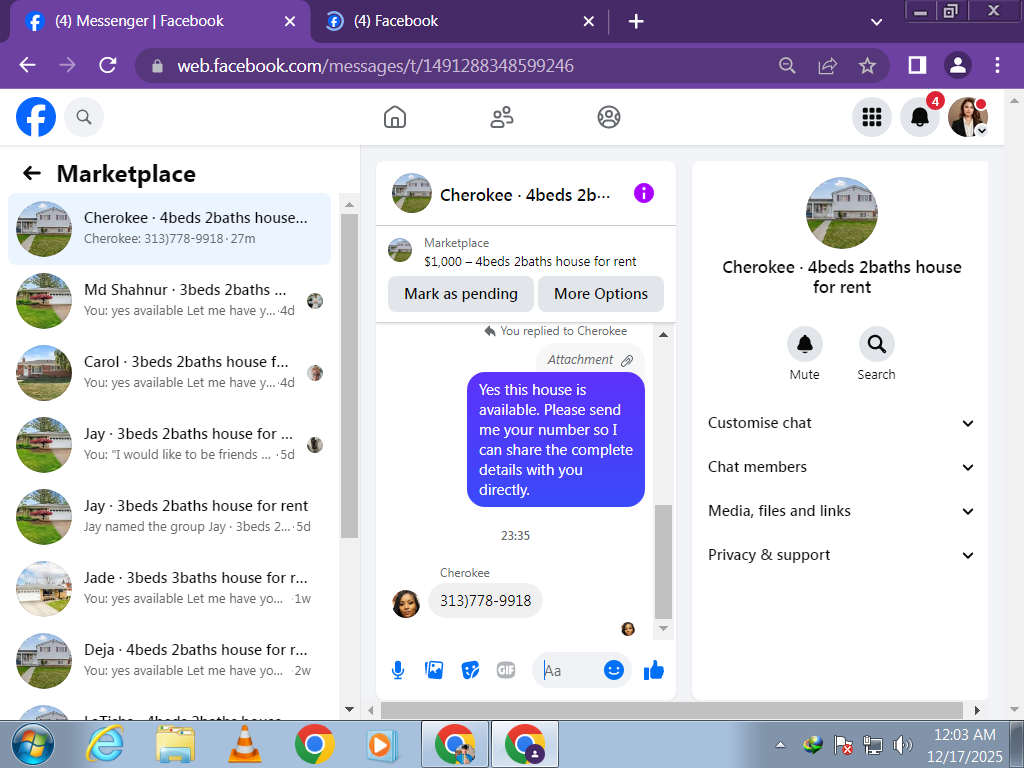
Task: Open the Chrome profile icon
Action: [957, 65]
